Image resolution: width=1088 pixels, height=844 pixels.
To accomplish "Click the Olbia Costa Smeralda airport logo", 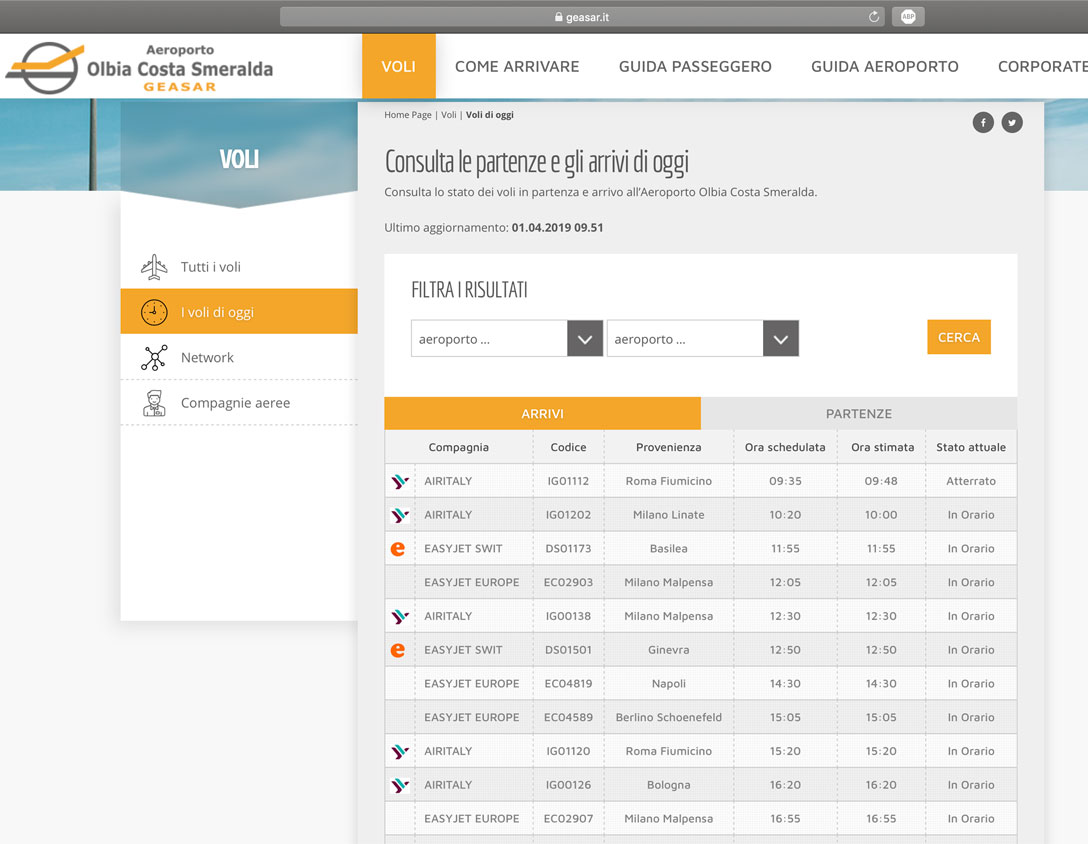I will pyautogui.click(x=139, y=67).
